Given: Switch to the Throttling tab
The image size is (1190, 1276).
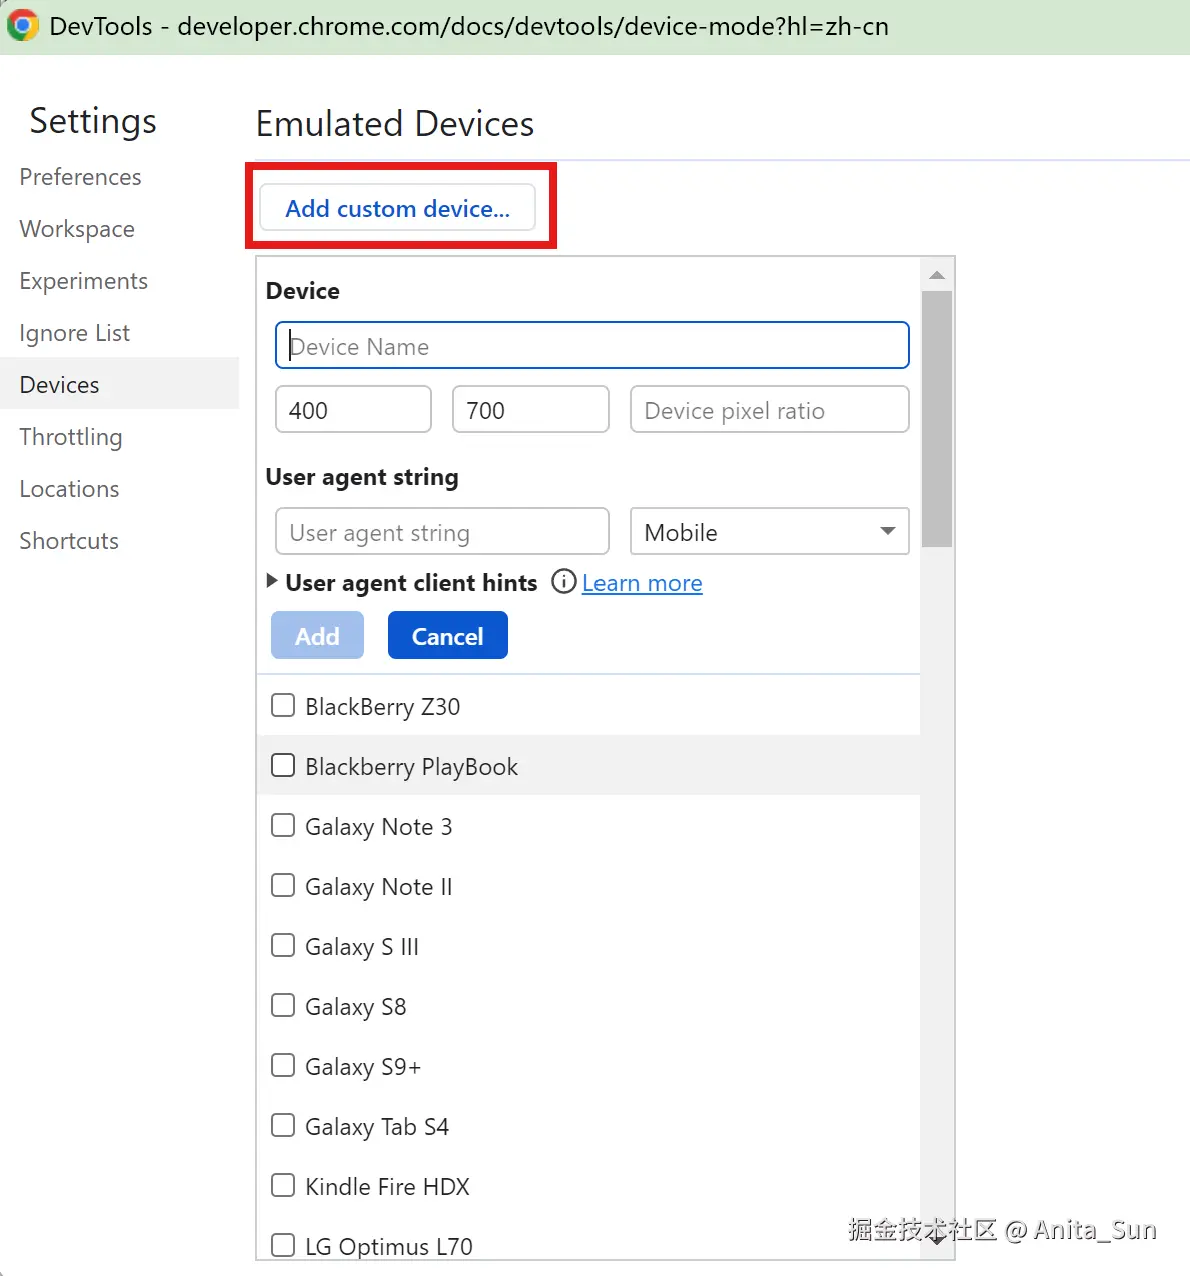Looking at the screenshot, I should pos(71,437).
